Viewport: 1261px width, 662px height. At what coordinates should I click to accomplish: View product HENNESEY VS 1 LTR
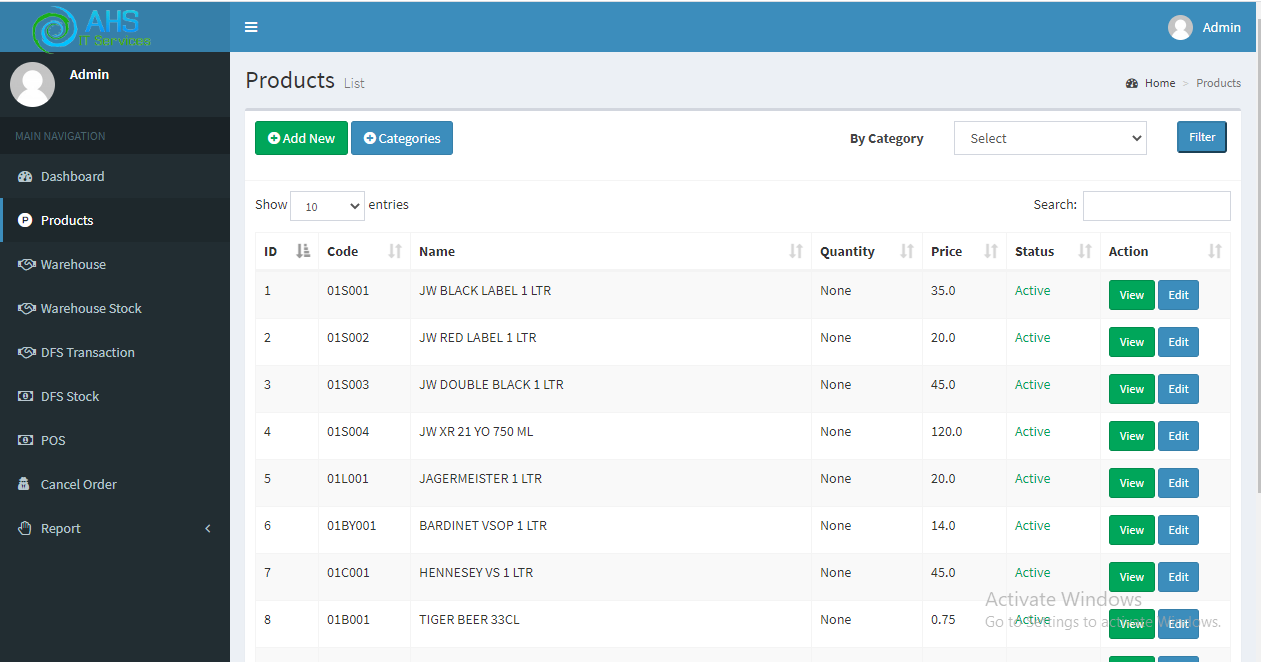click(x=1132, y=577)
